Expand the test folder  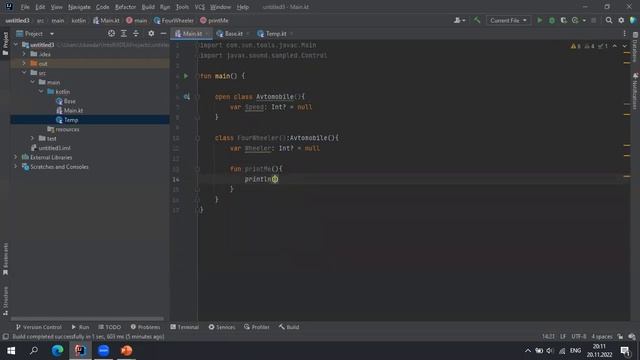tap(33, 138)
